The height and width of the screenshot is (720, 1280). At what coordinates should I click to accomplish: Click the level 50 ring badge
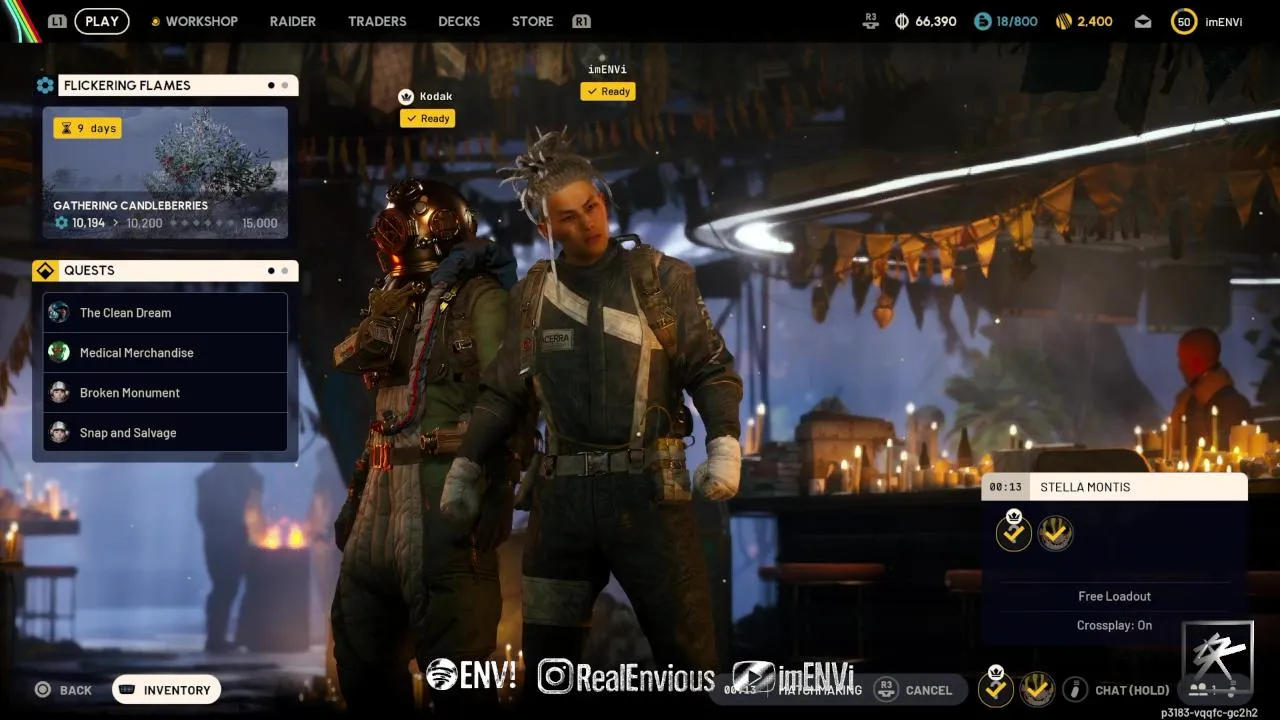pyautogui.click(x=1184, y=21)
